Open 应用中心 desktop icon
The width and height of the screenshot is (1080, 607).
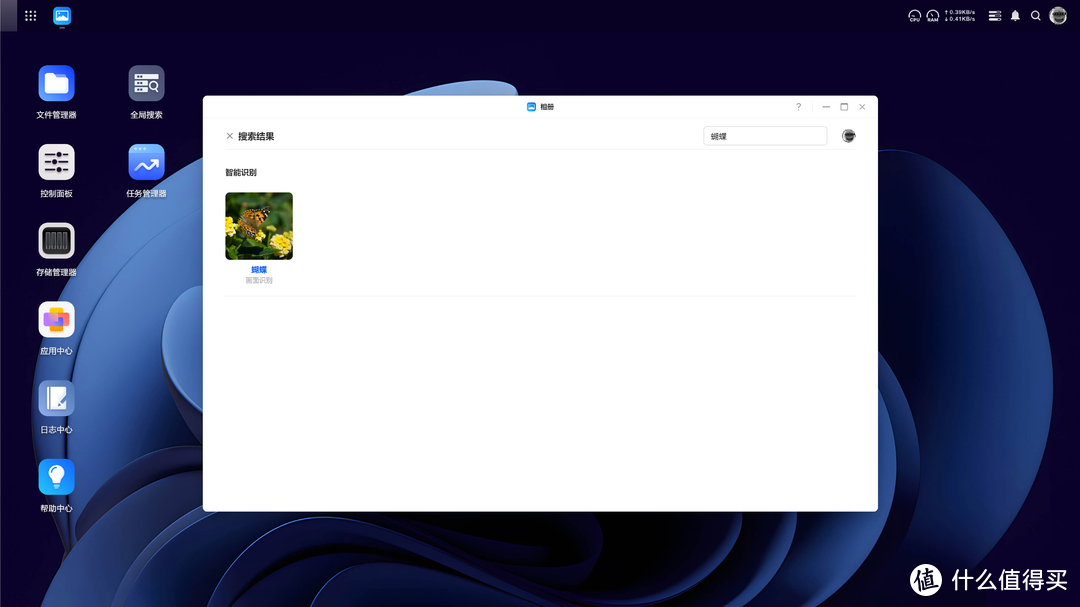point(56,320)
